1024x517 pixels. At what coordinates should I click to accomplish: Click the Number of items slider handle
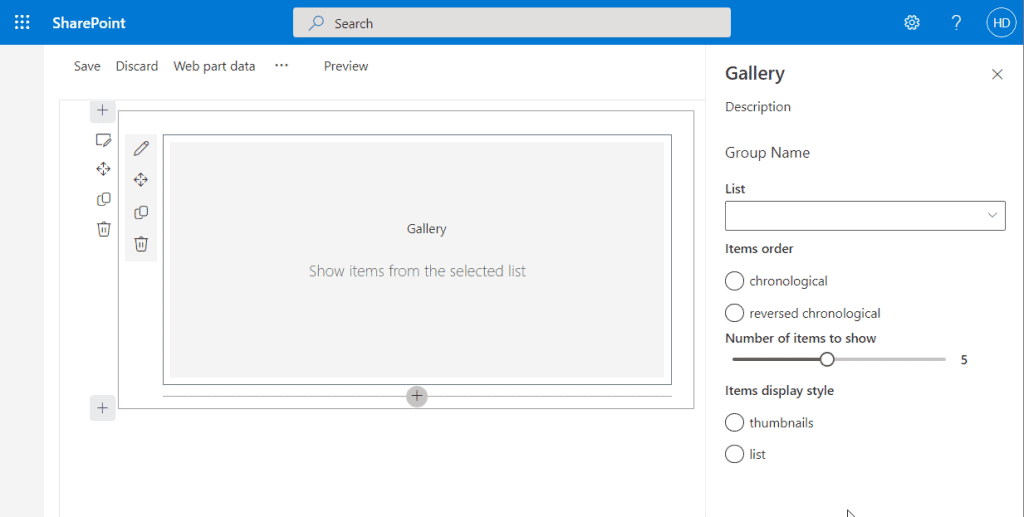point(827,359)
